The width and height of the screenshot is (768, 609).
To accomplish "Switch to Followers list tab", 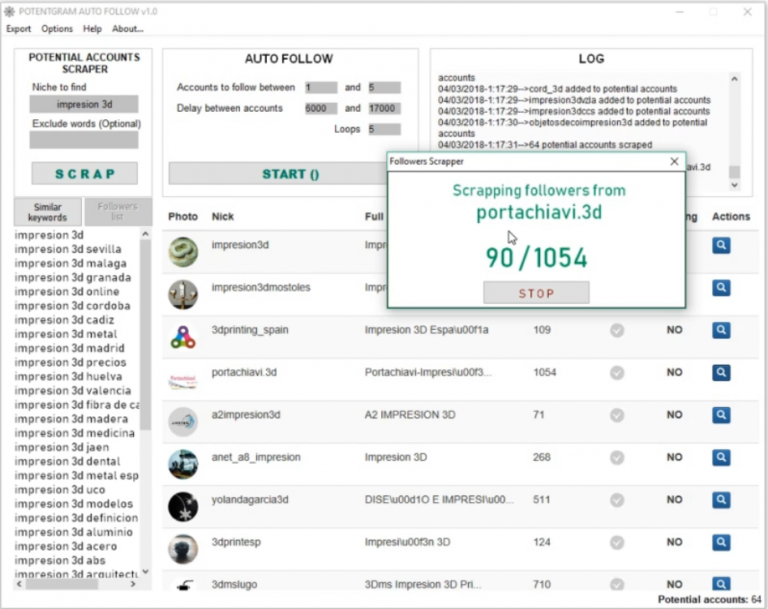I will point(118,212).
